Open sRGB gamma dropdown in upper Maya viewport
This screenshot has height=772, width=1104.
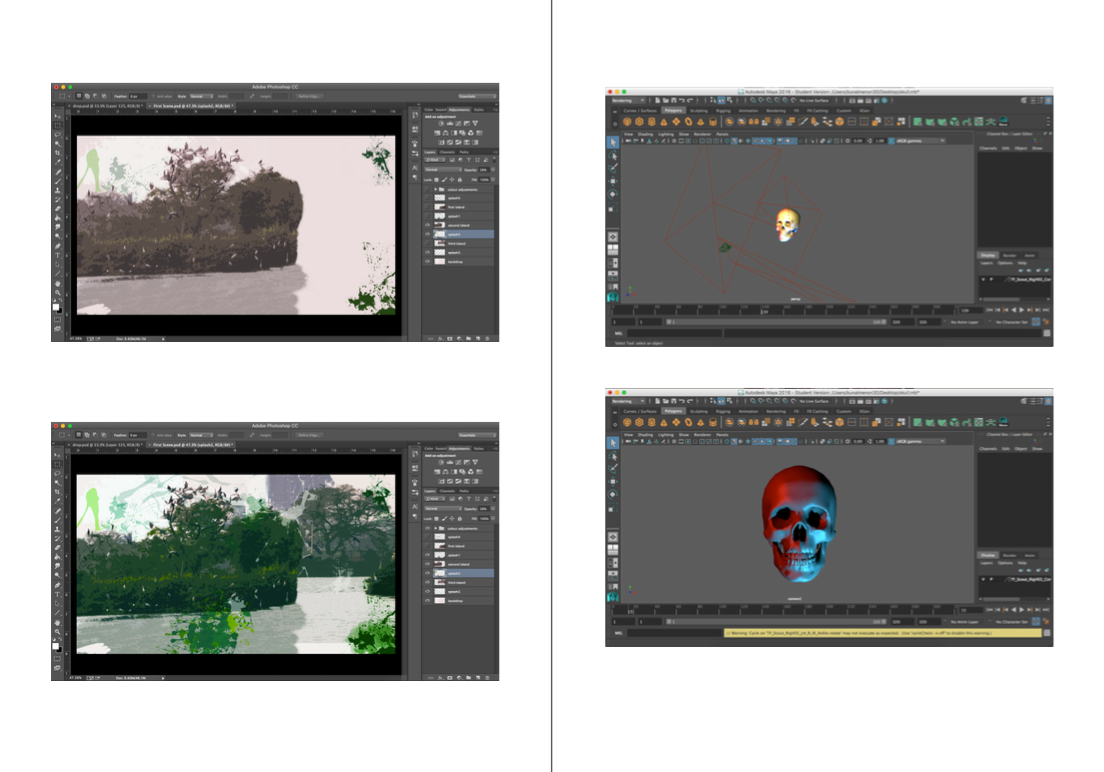tap(918, 141)
